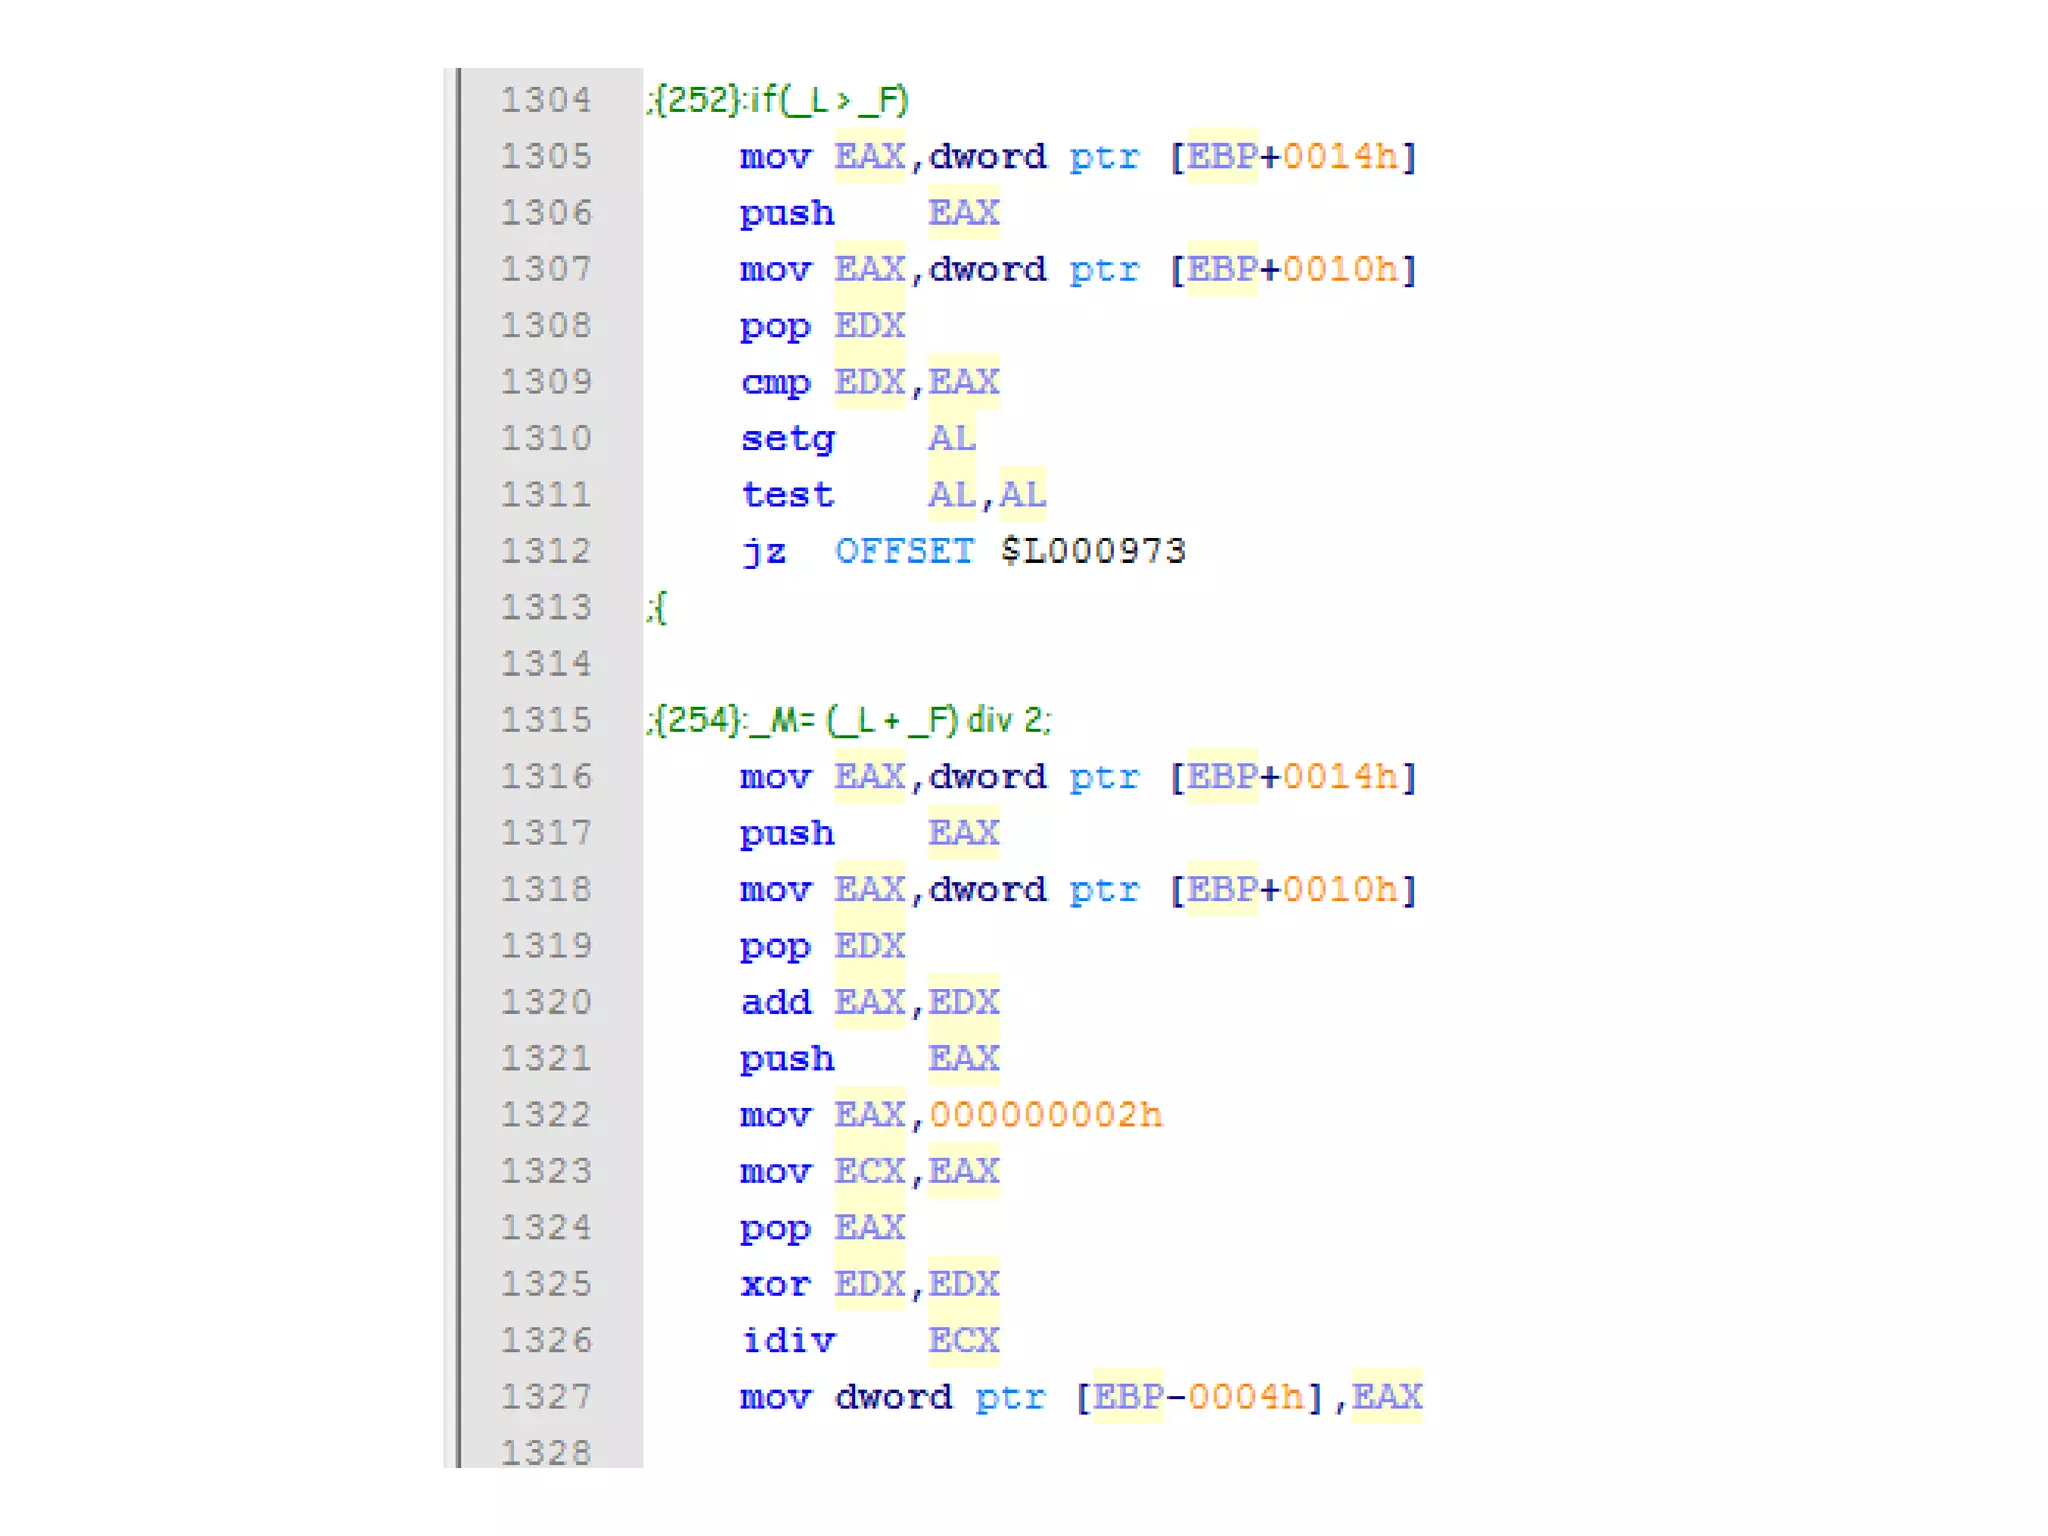Click the value 000000002h on line 1322
The height and width of the screenshot is (1536, 2048).
[x=1046, y=1115]
